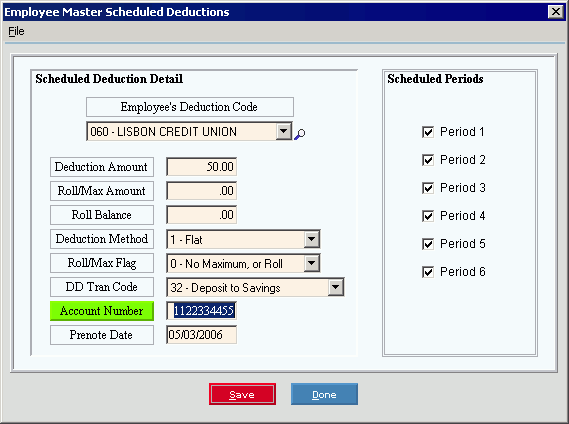Disable the Period 4 checkbox
Screen dimensions: 569x424
tap(428, 216)
